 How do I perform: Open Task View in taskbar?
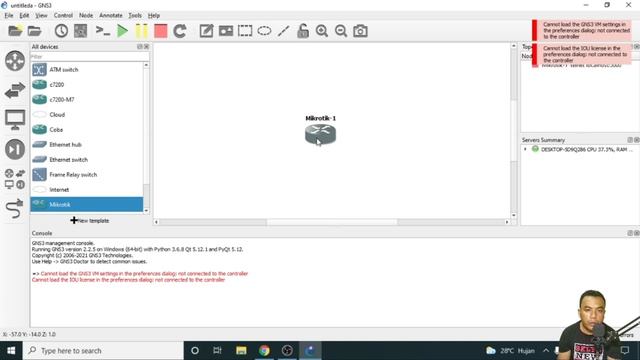point(217,351)
